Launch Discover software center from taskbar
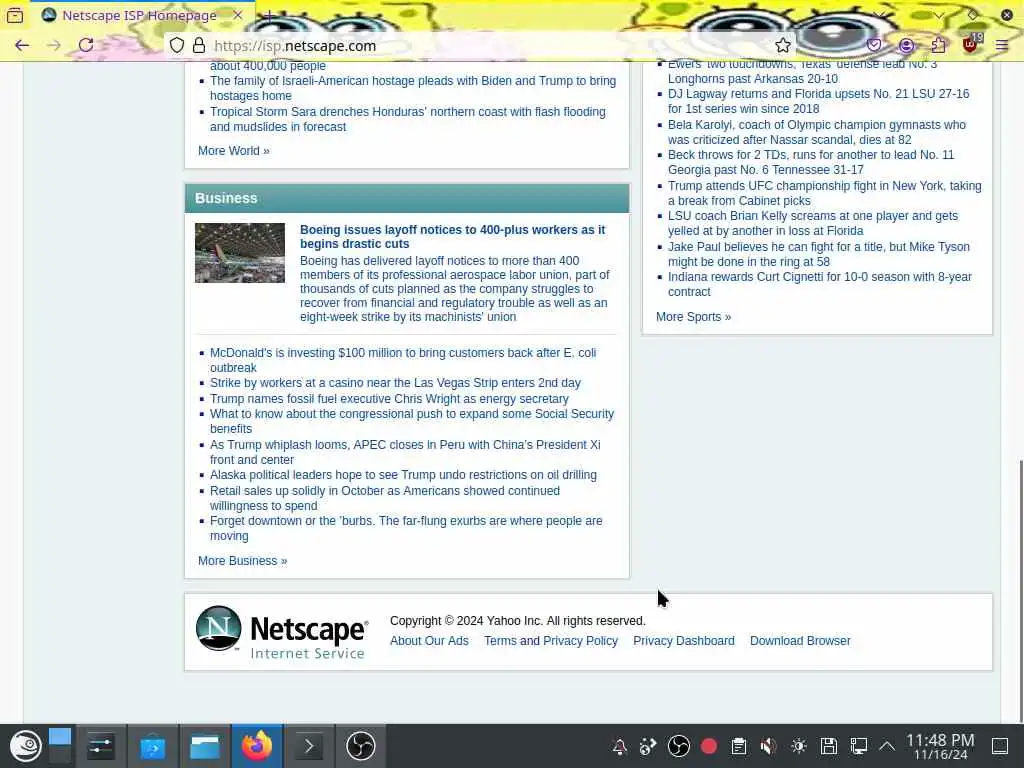This screenshot has height=768, width=1024. (x=153, y=746)
